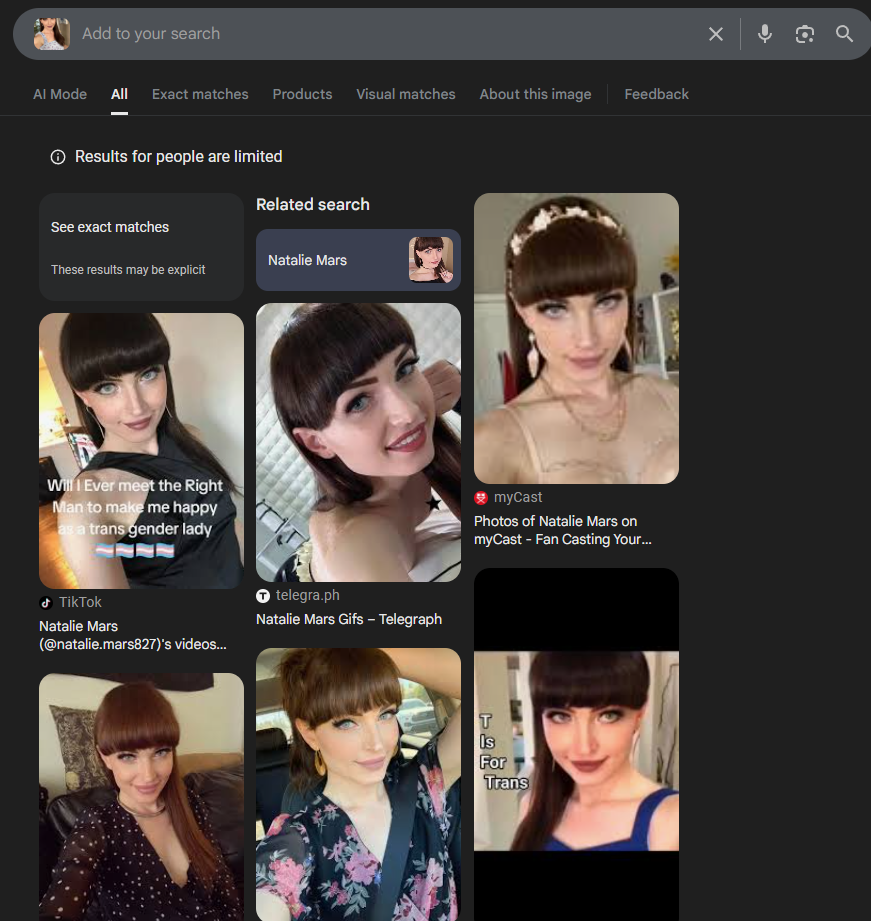Open the 'Results for people are limited' notice
The image size is (871, 921).
click(x=179, y=156)
